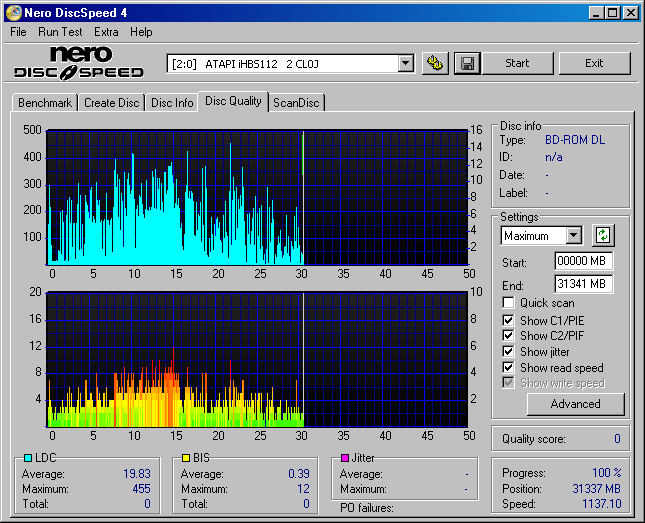Open the Help menu
This screenshot has width=645, height=523.
141,32
